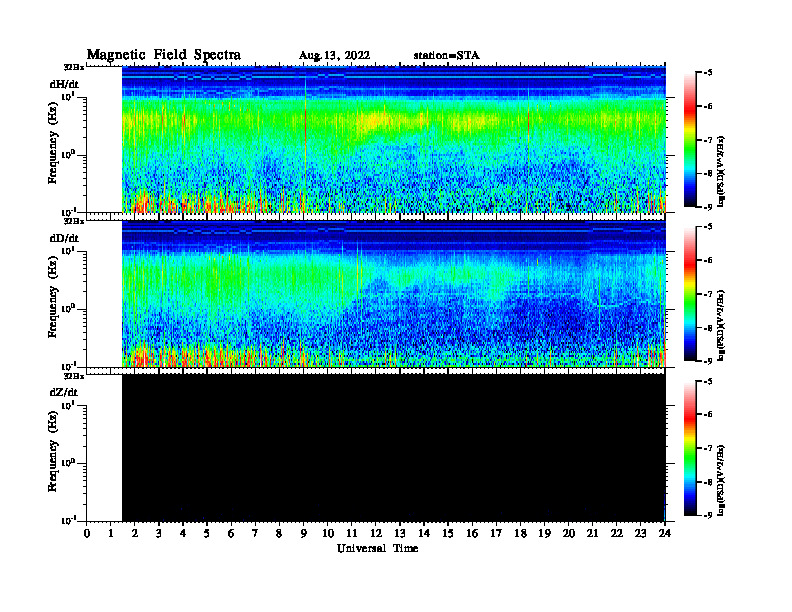The image size is (792, 612).
Task: Click hour 22 on the Universal Time axis
Action: coord(617,533)
